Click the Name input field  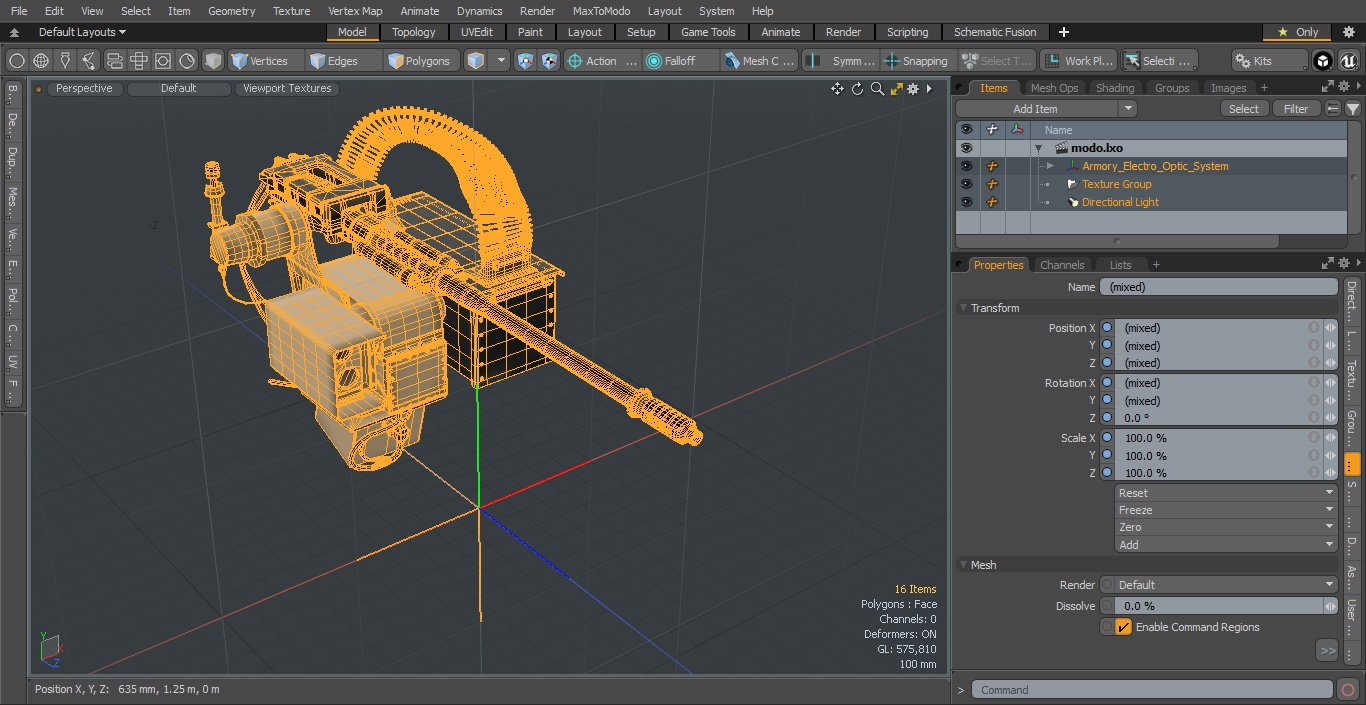tap(1218, 287)
